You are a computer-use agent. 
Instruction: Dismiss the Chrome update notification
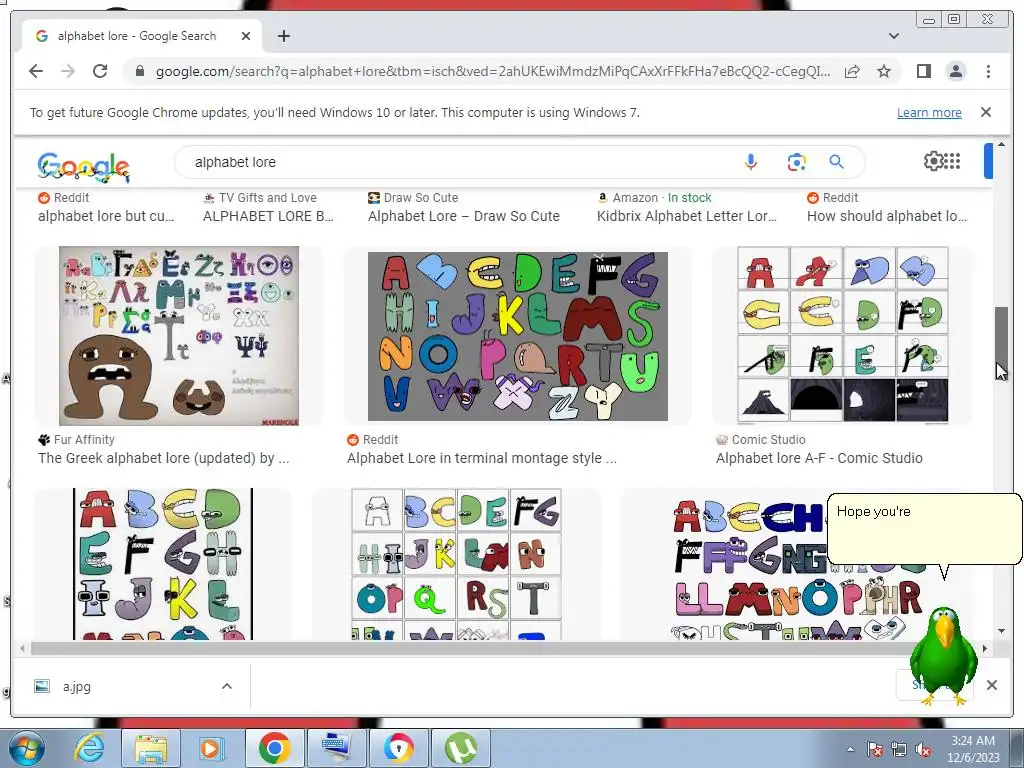[x=985, y=112]
